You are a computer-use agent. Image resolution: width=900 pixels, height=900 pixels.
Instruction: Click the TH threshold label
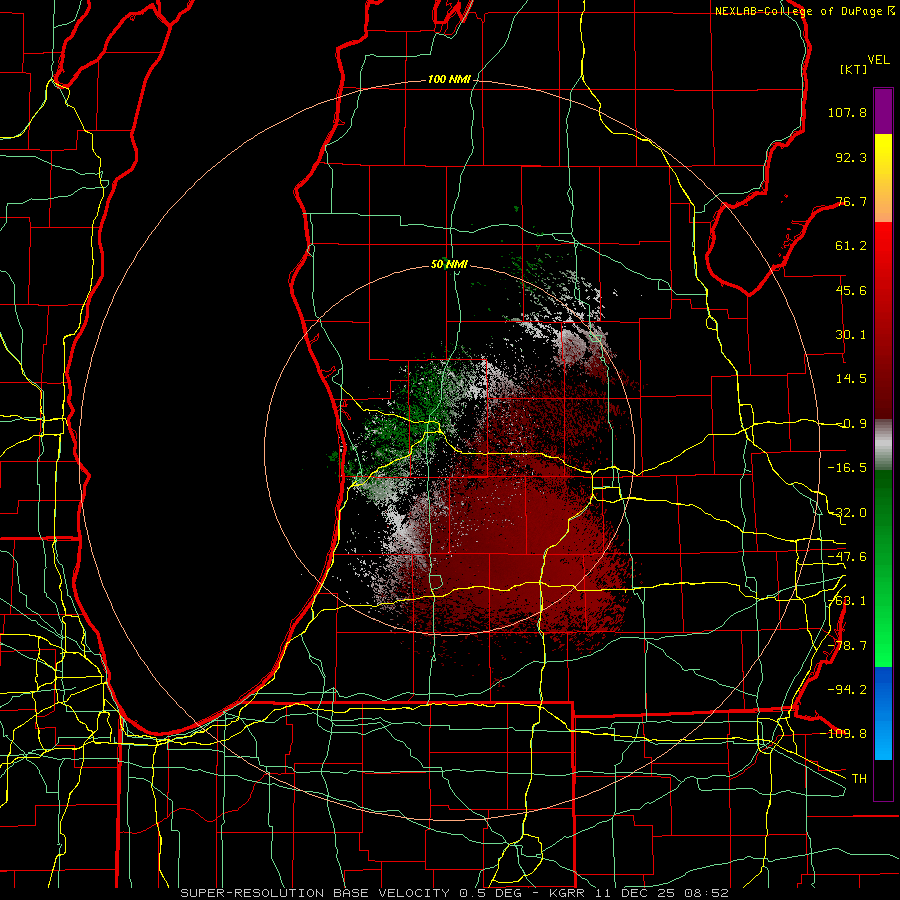click(x=859, y=778)
